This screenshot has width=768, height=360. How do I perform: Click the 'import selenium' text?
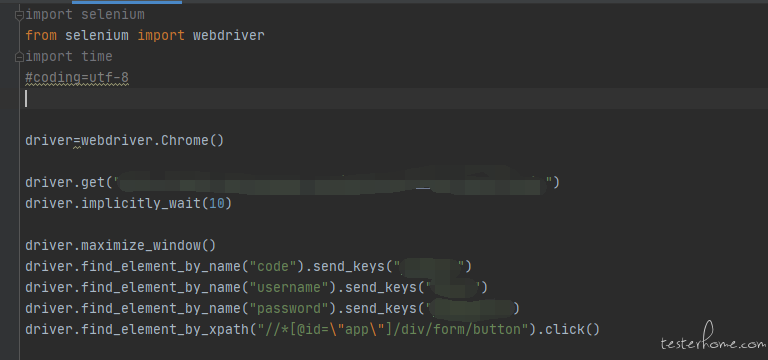(x=85, y=15)
